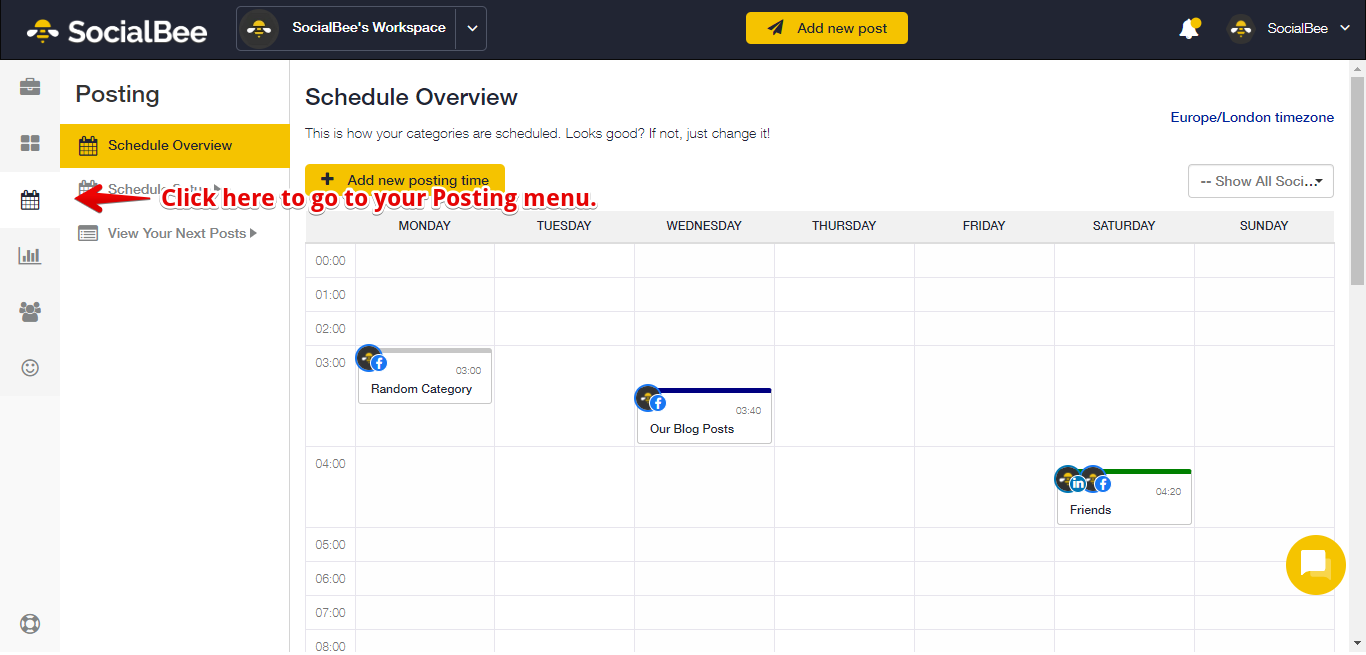Screen dimensions: 1366x655
Task: Click the Facebook avatar on Our Blog Posts card
Action: [x=651, y=399]
